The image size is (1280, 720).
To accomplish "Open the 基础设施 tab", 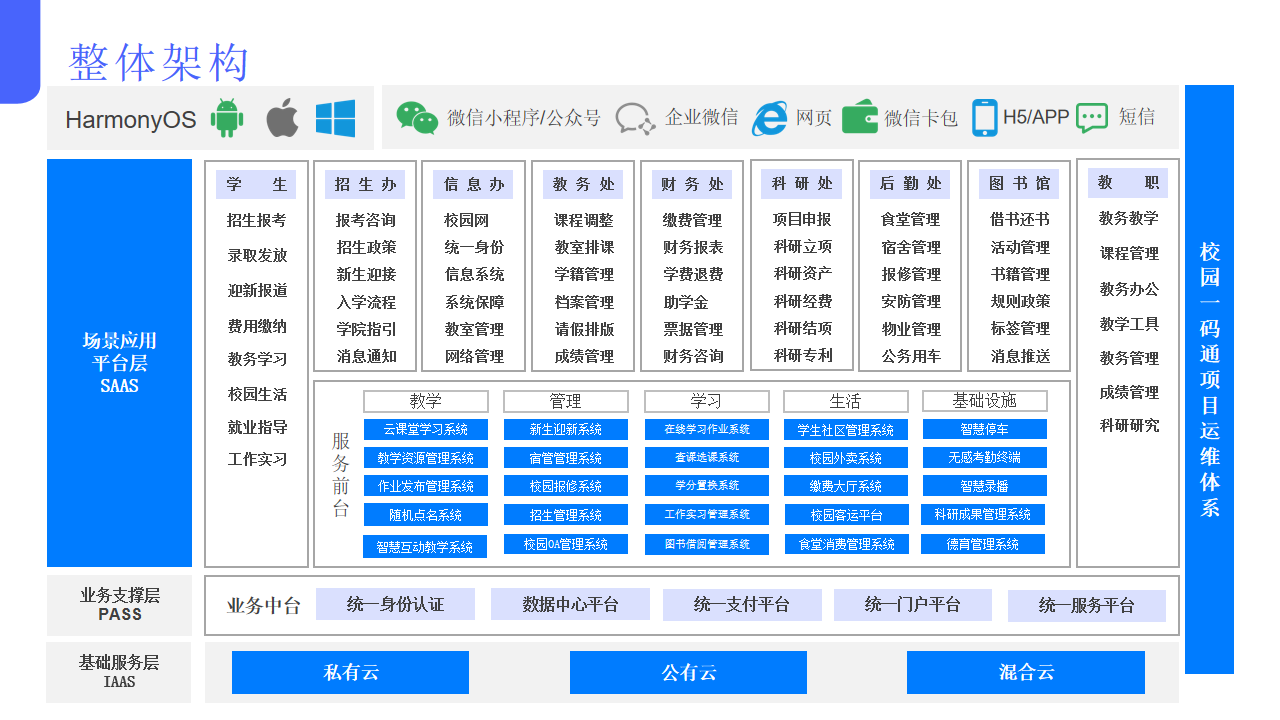I will click(x=987, y=401).
